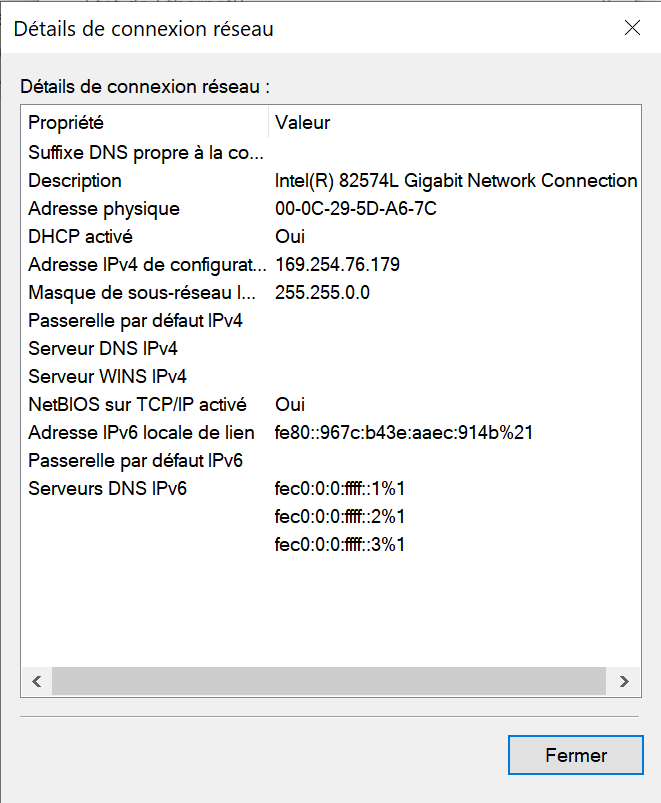Select the DHCP activé row
The height and width of the screenshot is (803, 661).
[x=80, y=237]
